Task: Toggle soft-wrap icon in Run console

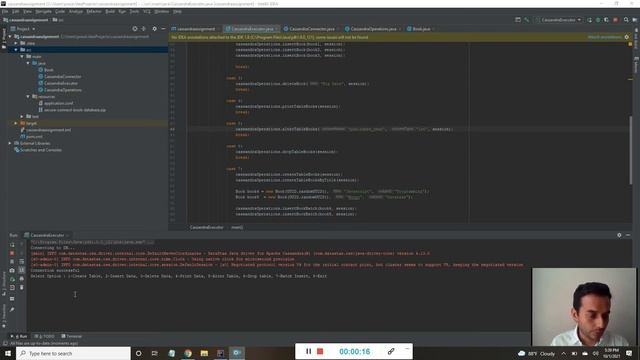Action: click(x=22, y=262)
